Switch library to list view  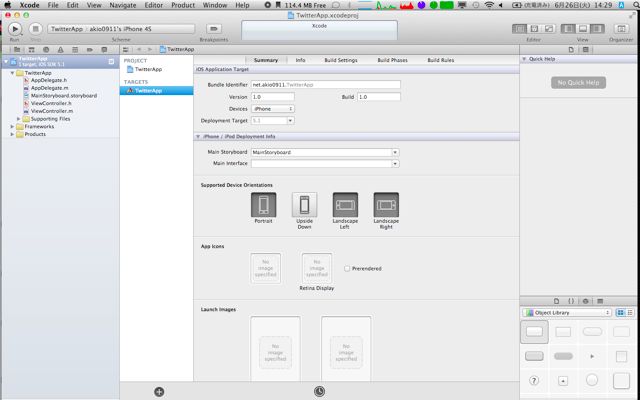[x=630, y=313]
